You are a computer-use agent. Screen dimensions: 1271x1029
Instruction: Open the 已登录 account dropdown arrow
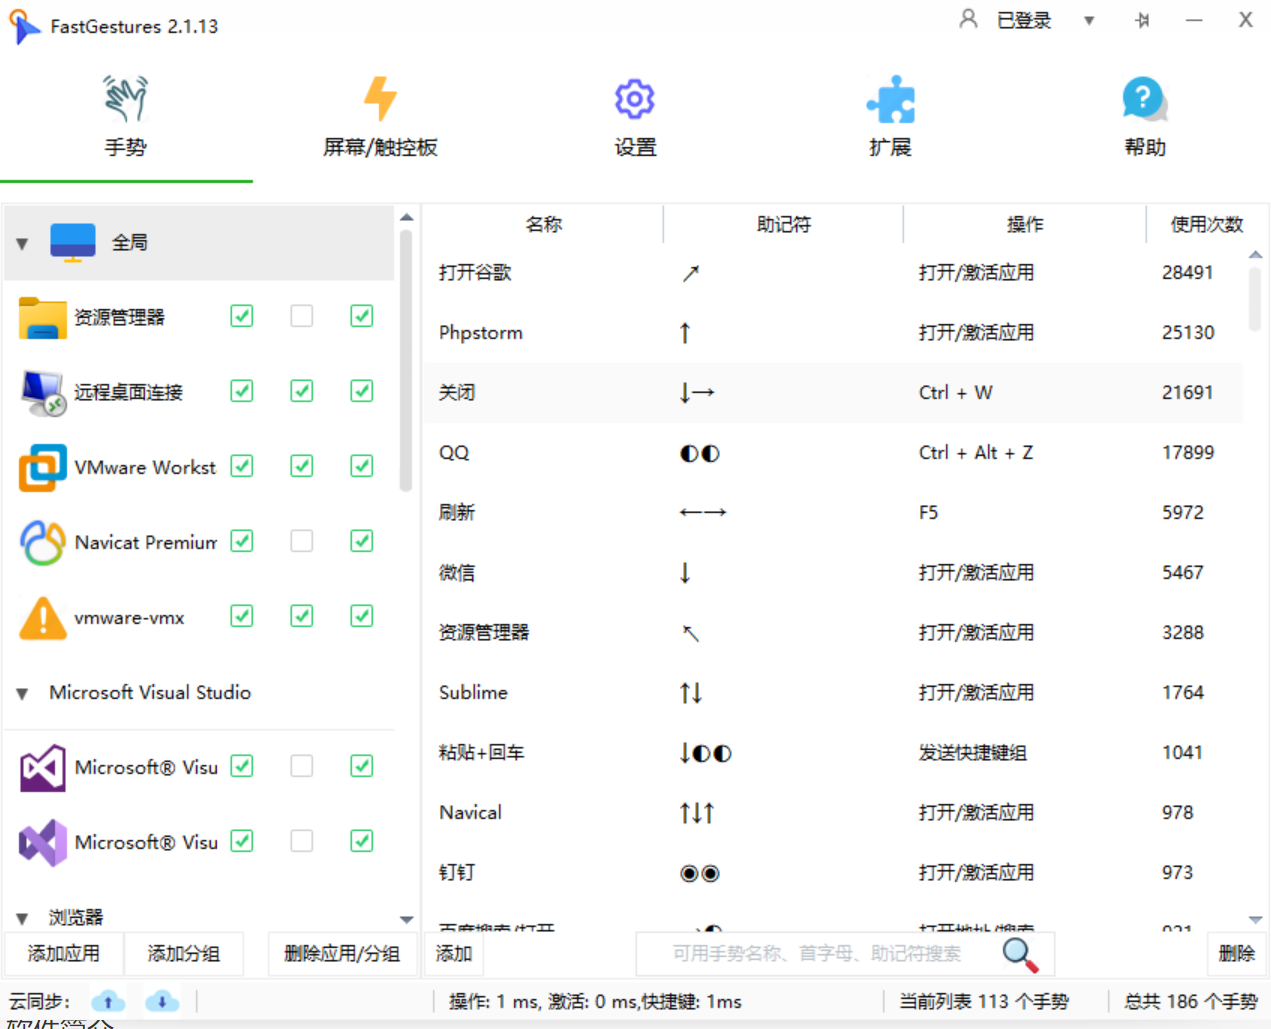[x=1089, y=21]
